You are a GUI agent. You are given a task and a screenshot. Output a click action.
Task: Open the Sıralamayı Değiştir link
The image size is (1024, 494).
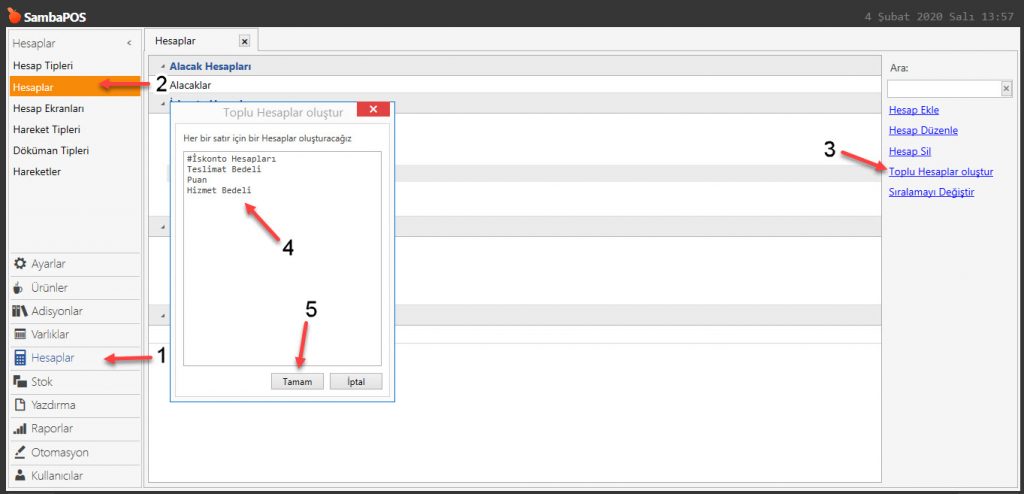click(931, 192)
